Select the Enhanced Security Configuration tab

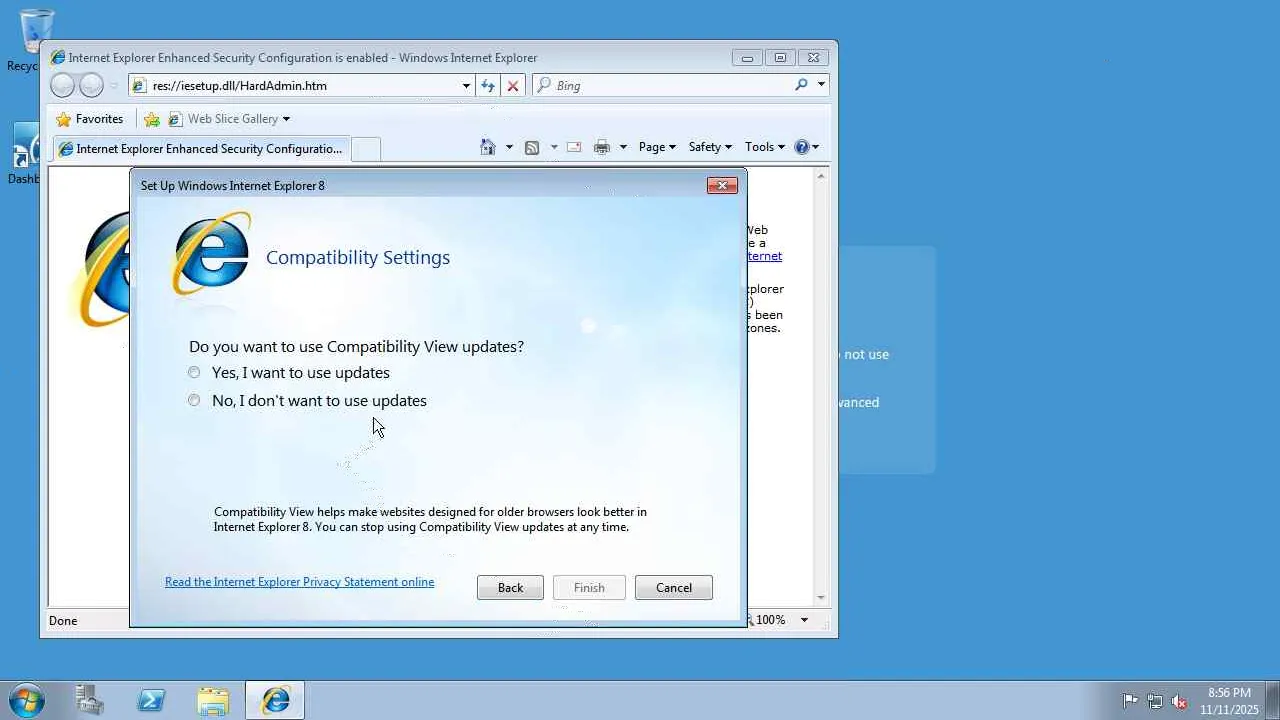[201, 149]
